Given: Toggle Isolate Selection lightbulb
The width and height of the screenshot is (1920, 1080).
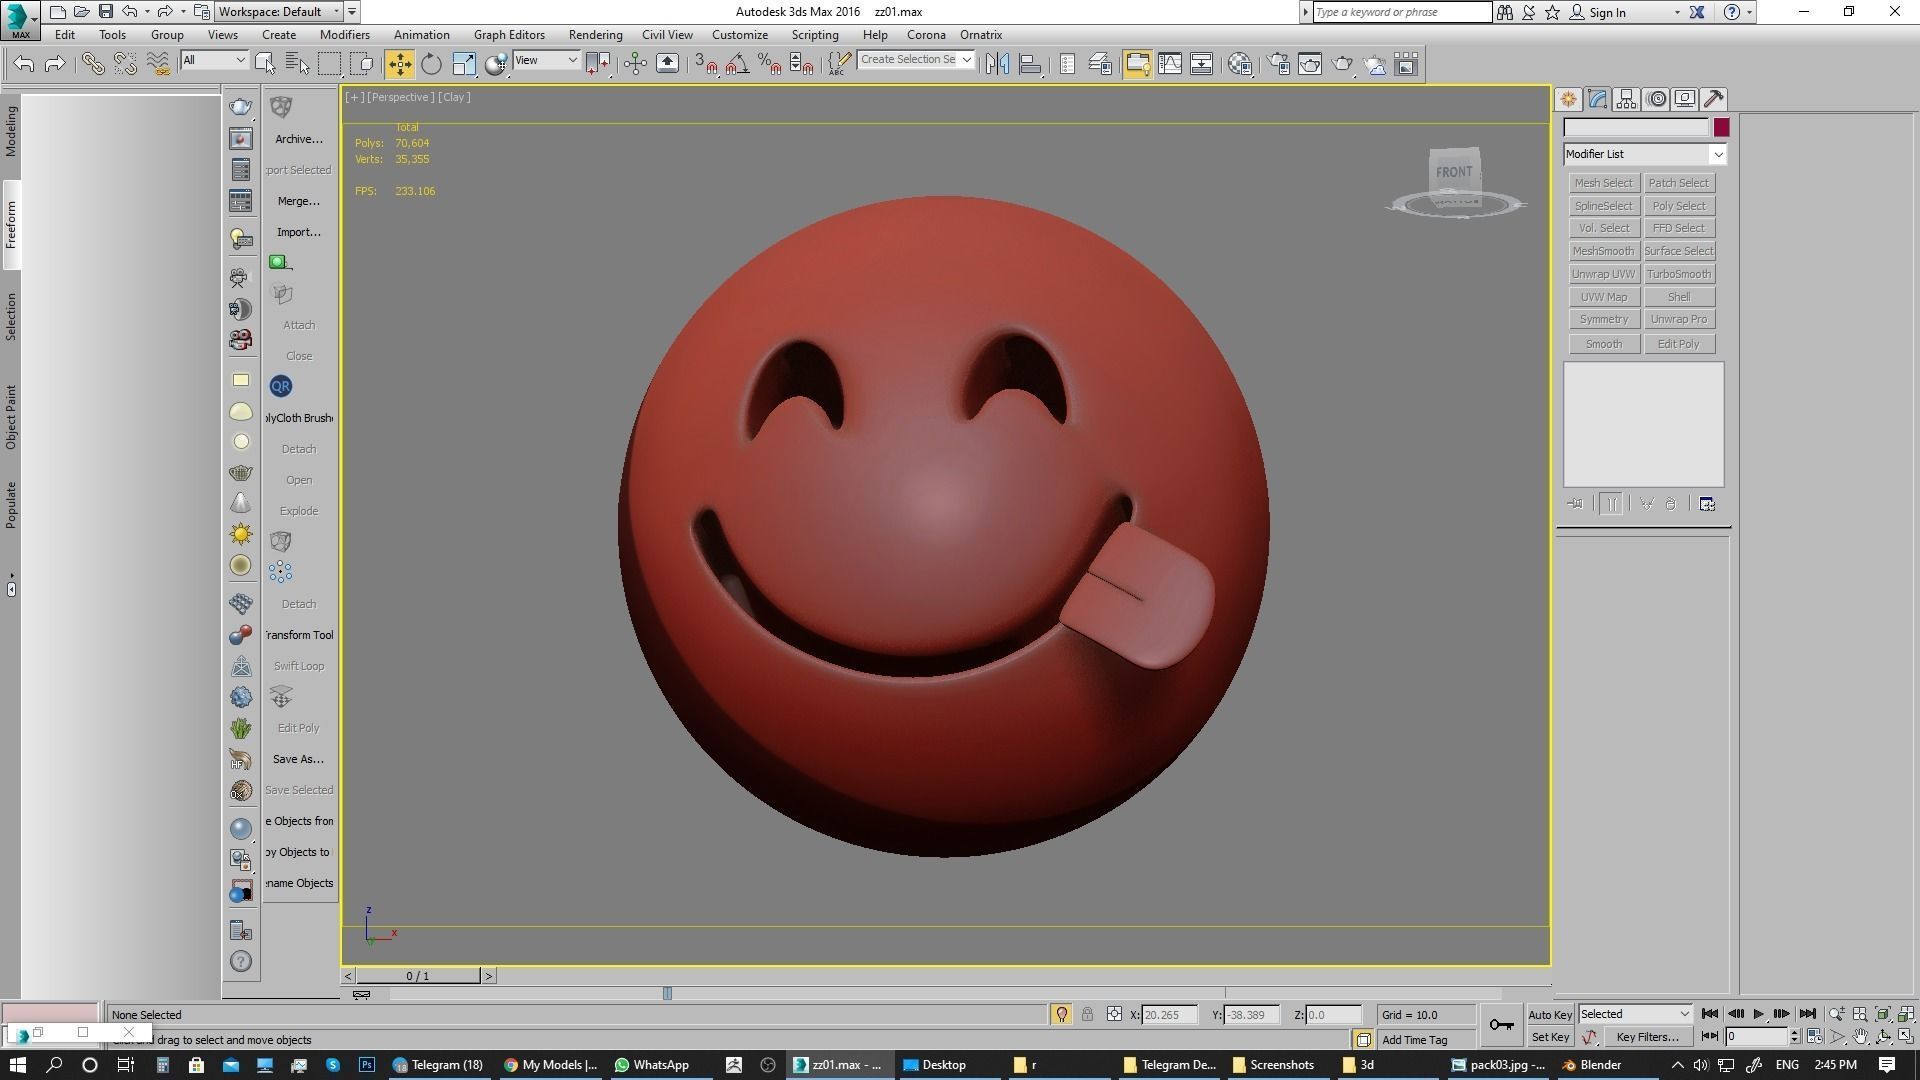Looking at the screenshot, I should pos(1061,1014).
